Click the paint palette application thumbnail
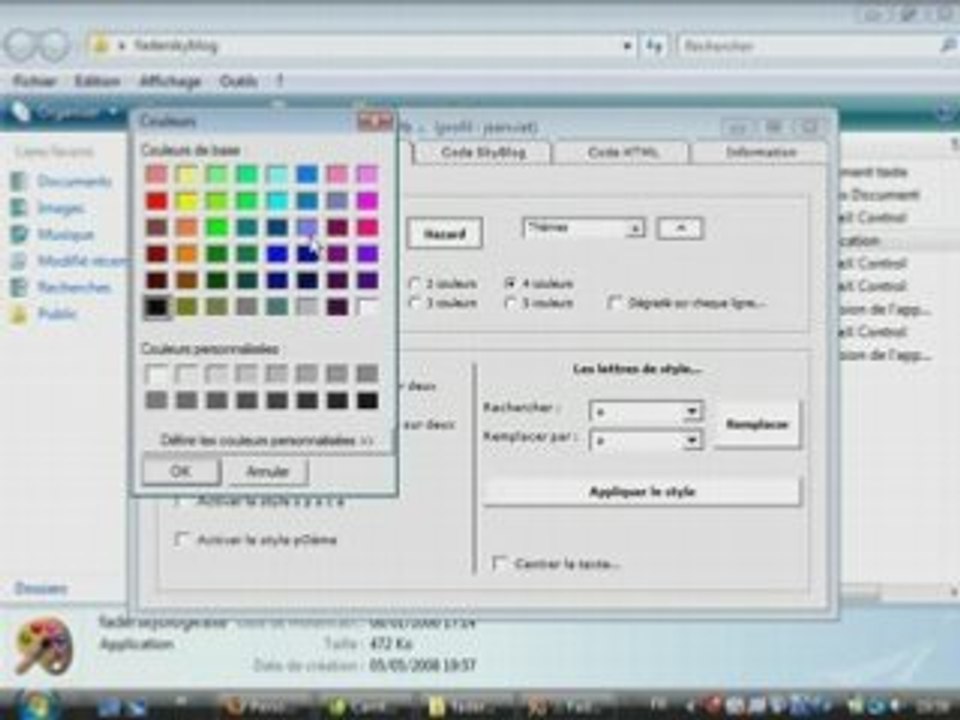The width and height of the screenshot is (960, 720). [43, 647]
